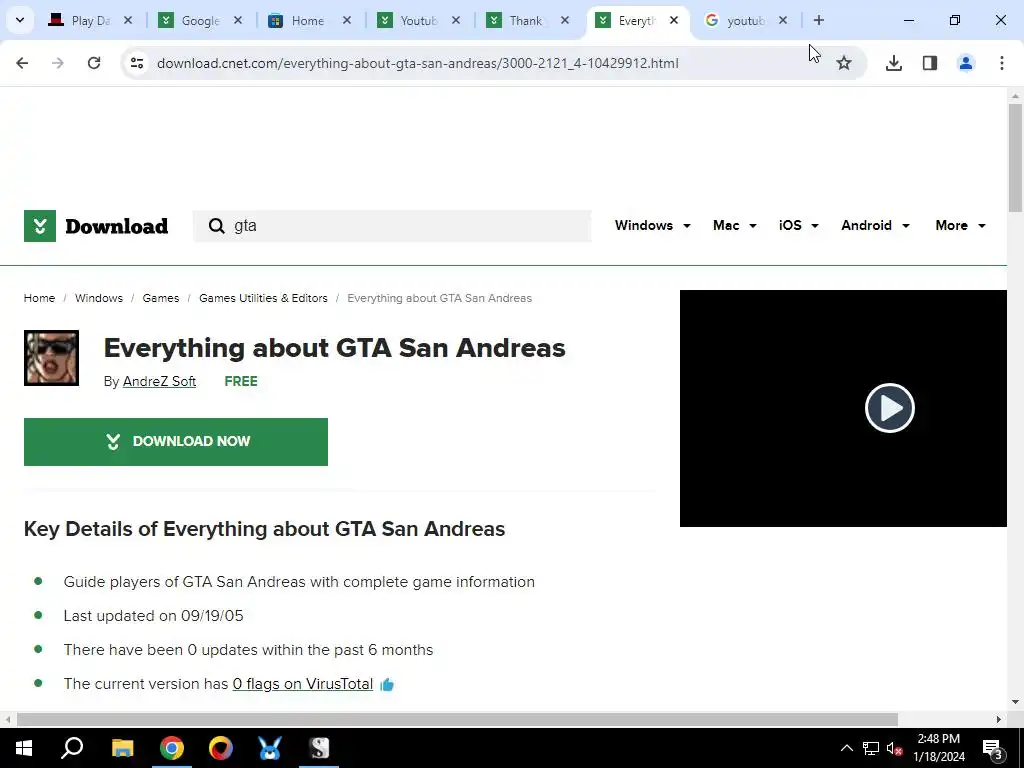Click the DOWNLOAD NOW button
The width and height of the screenshot is (1024, 768).
[x=176, y=442]
